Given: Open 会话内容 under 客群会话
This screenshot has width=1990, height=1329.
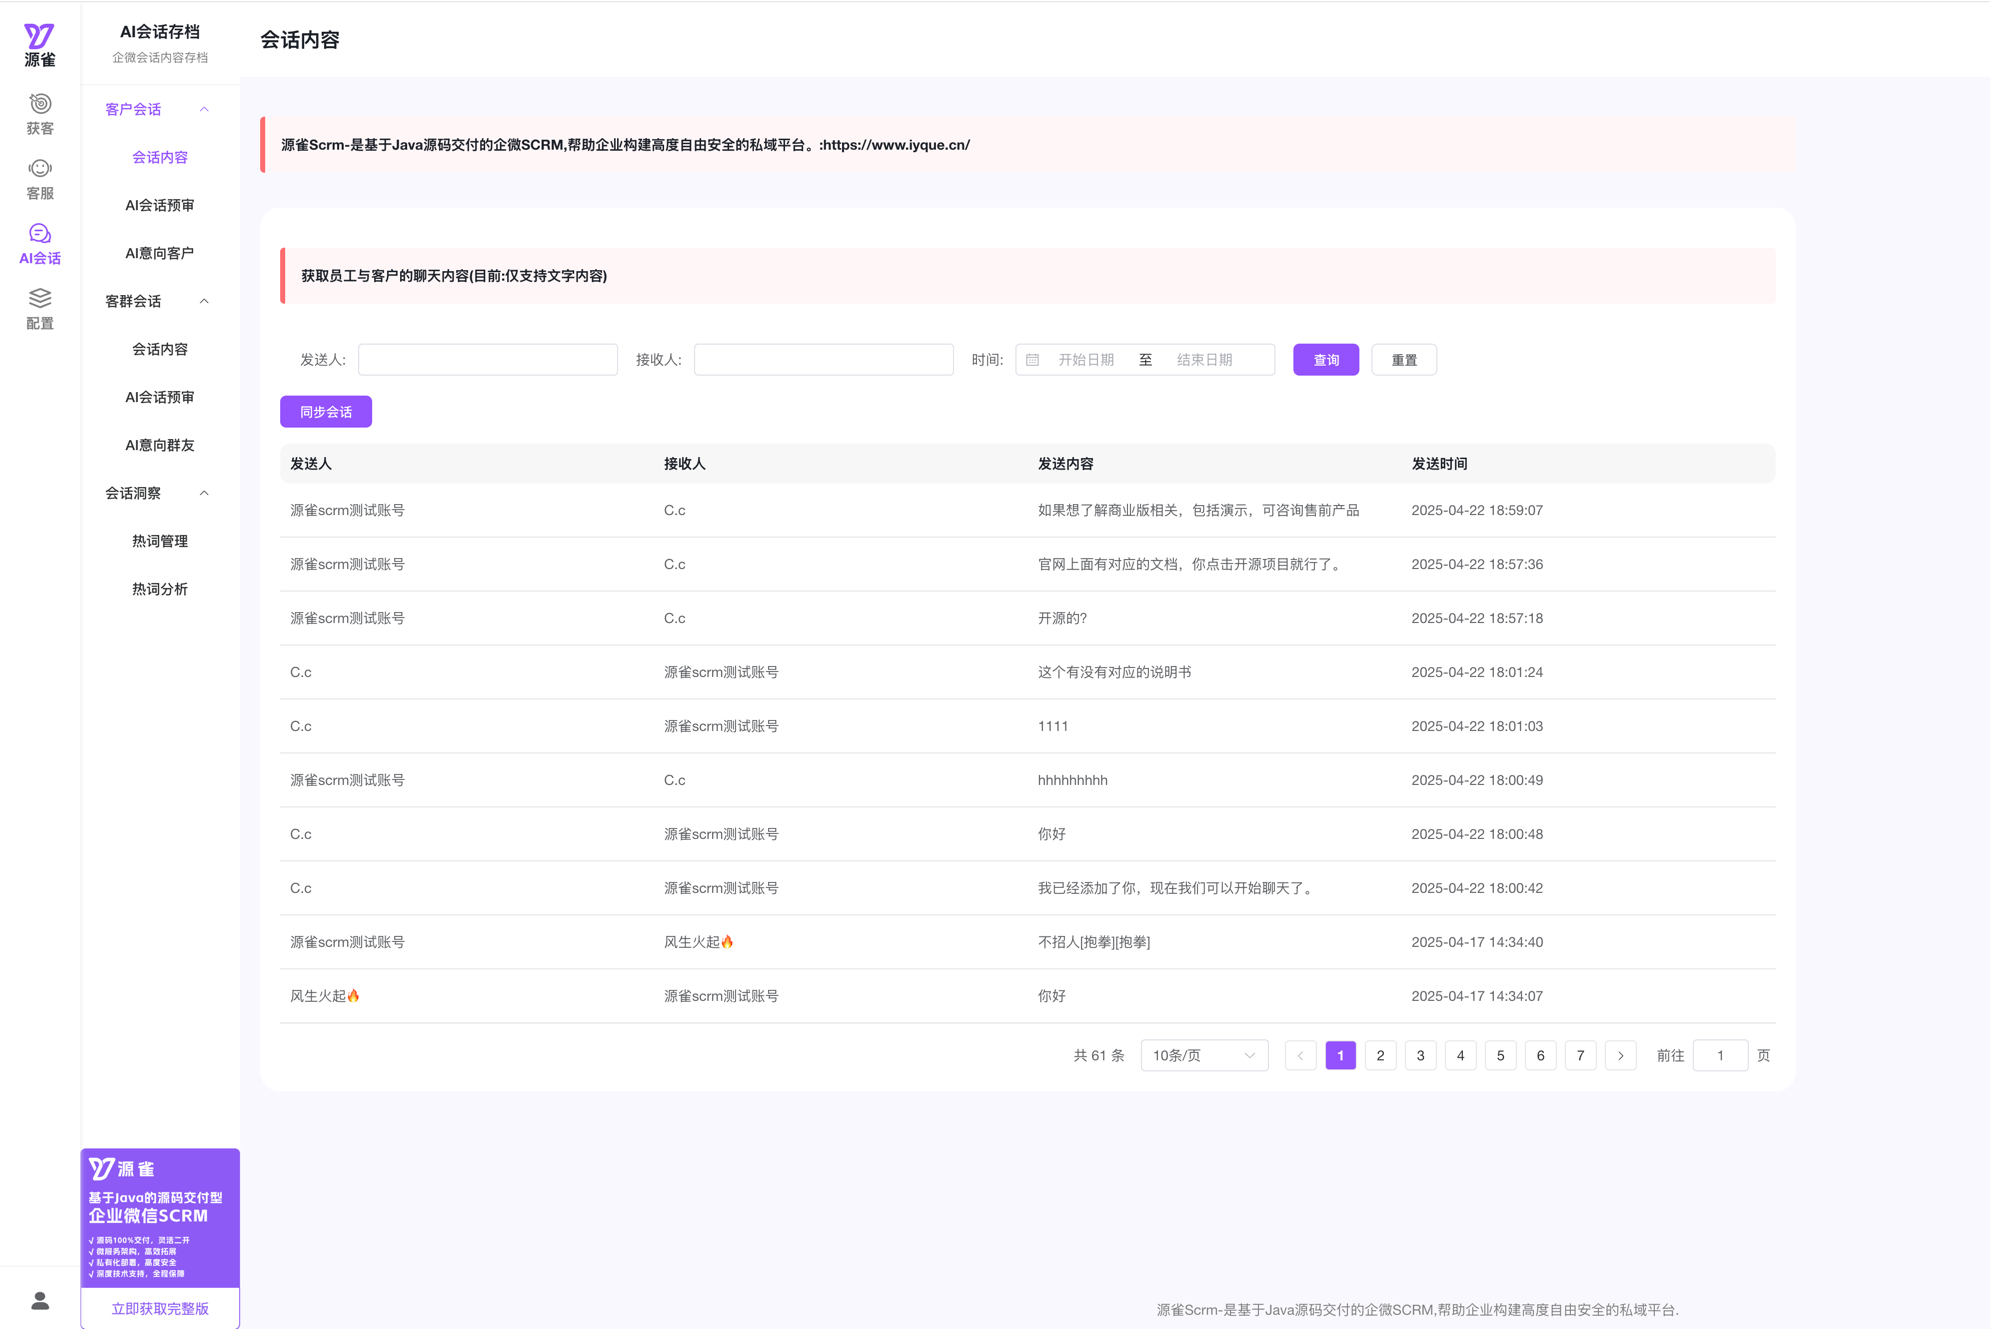Looking at the screenshot, I should tap(160, 349).
